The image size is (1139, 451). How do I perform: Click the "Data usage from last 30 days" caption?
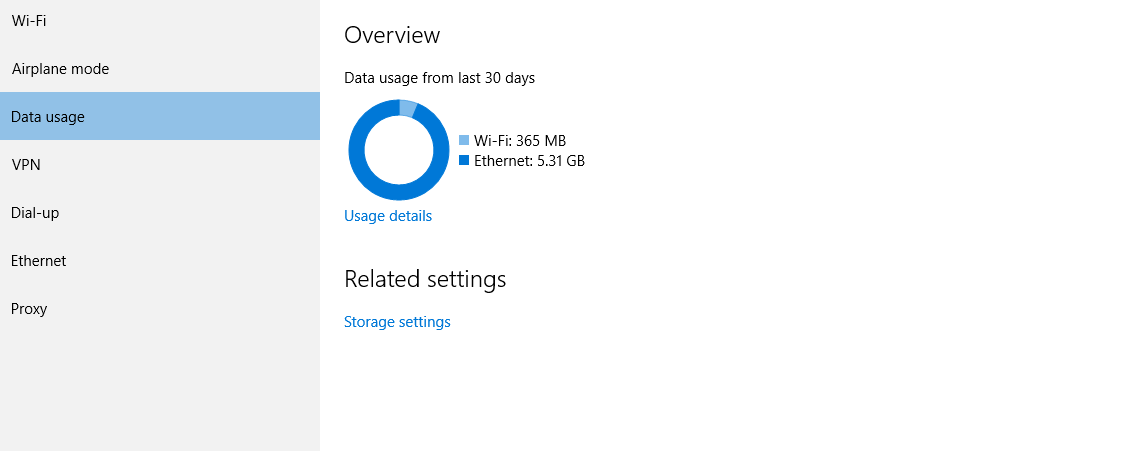point(439,78)
